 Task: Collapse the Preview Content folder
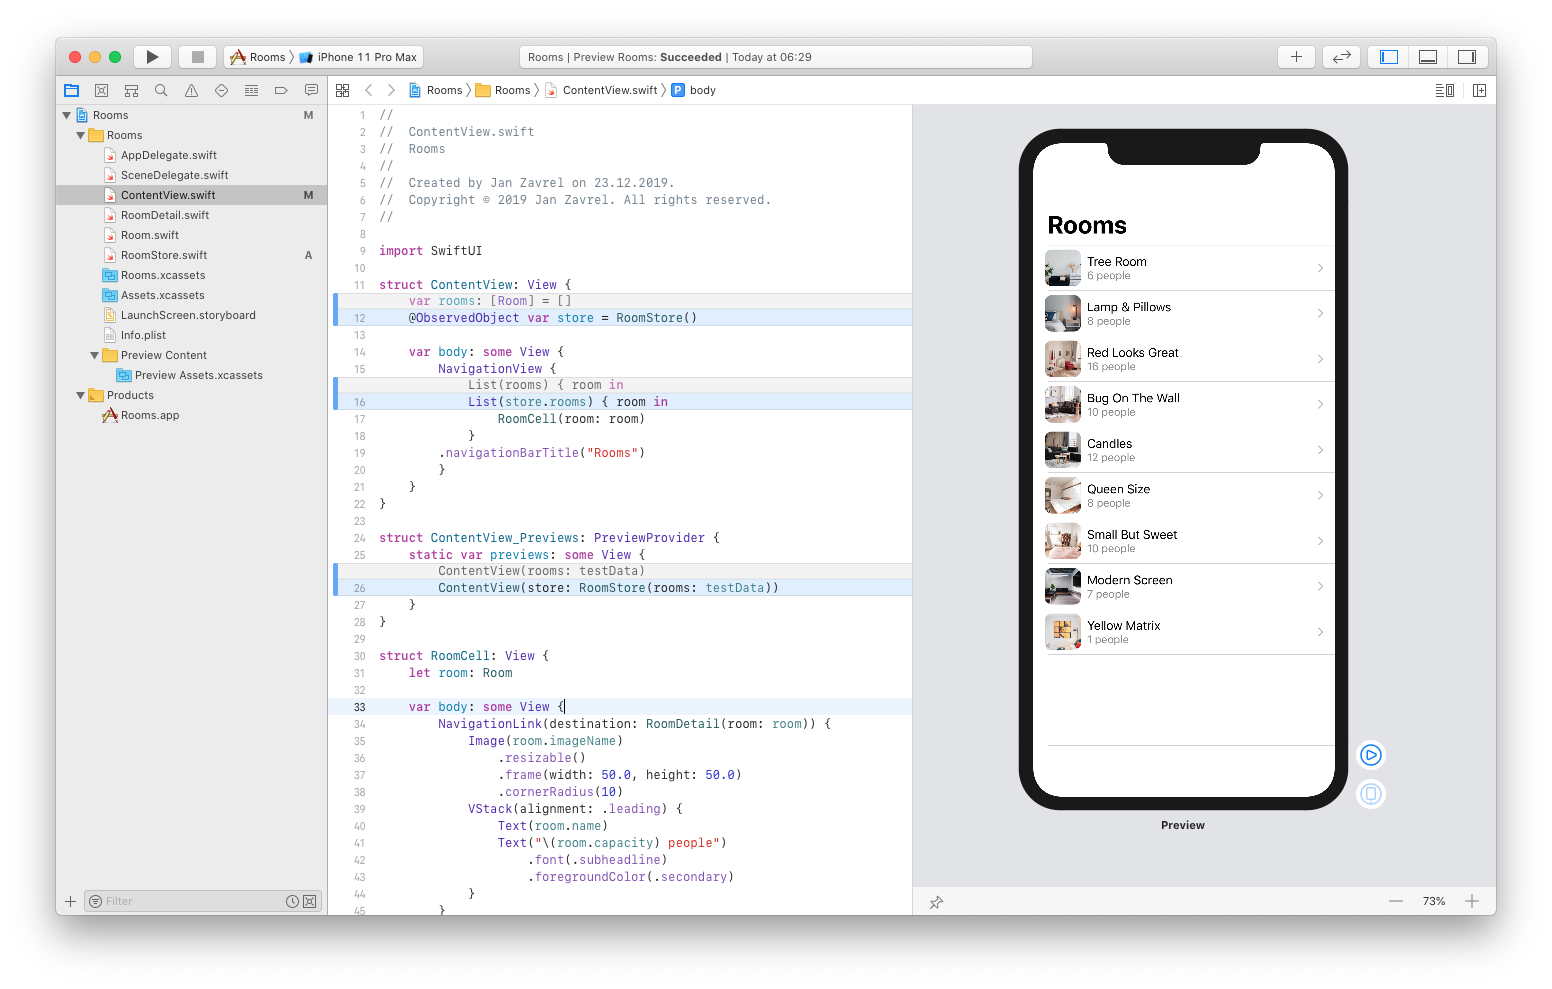tap(94, 355)
